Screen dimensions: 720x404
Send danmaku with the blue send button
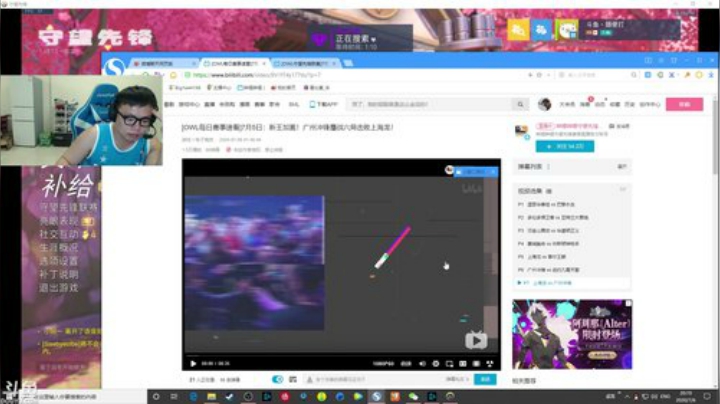(485, 379)
